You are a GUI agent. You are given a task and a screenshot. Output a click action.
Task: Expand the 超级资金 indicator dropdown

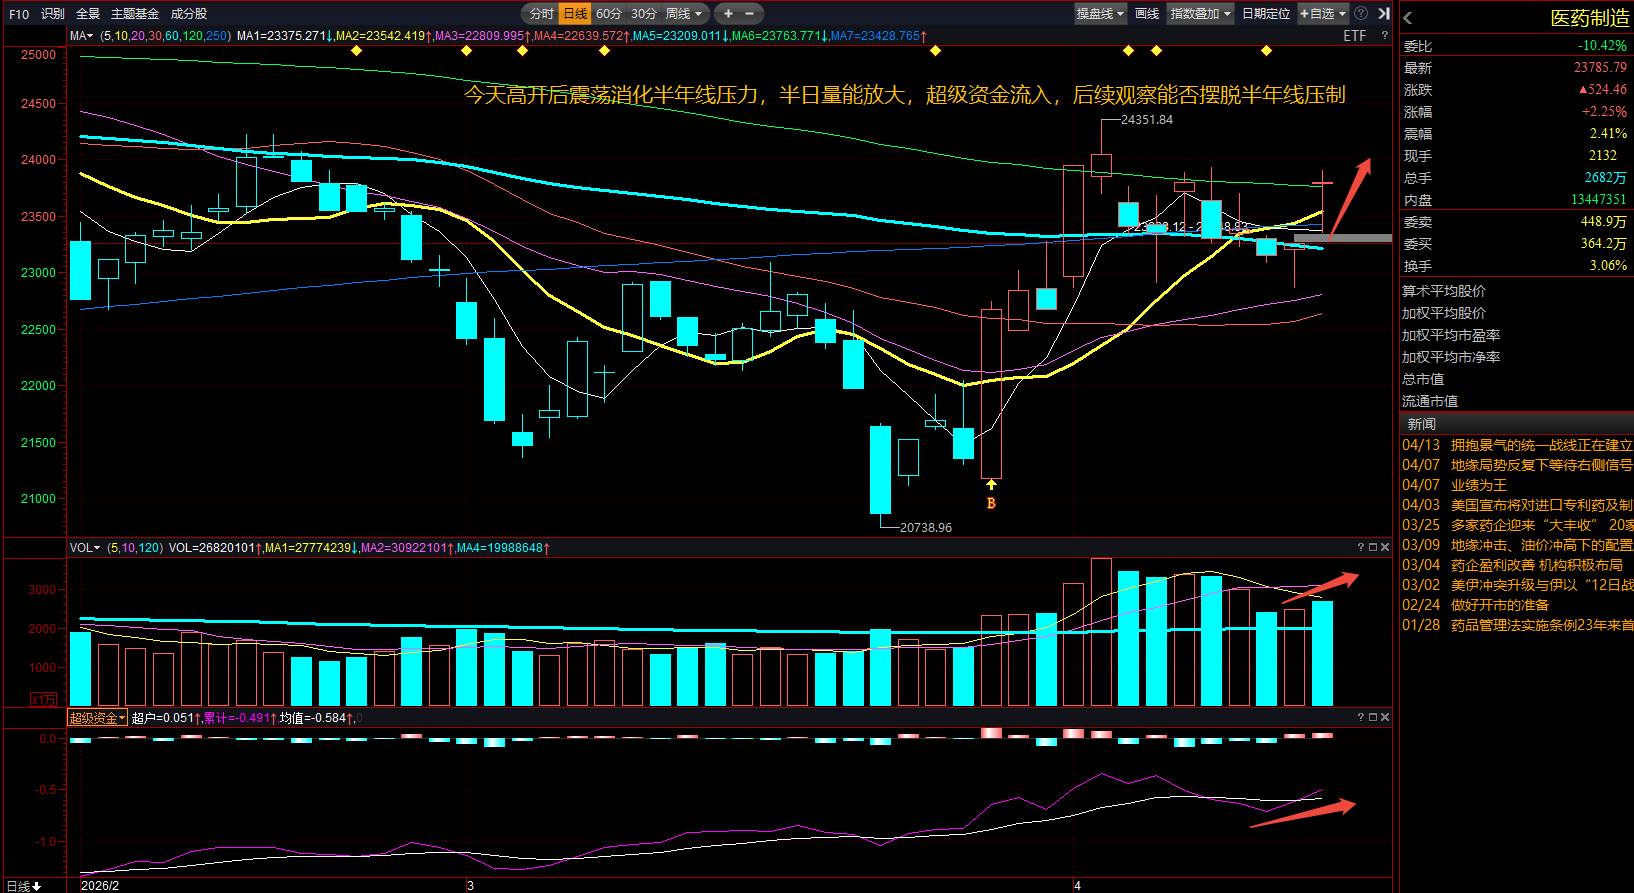click(x=97, y=718)
